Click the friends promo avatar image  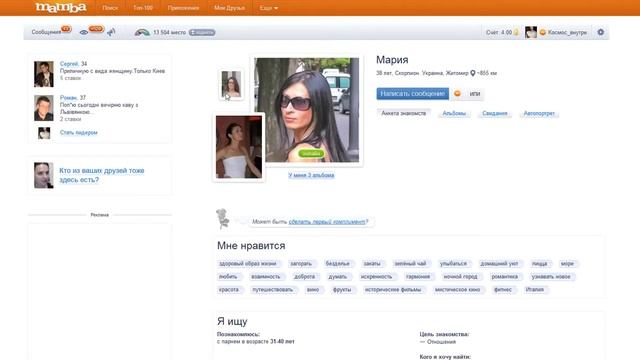44,175
